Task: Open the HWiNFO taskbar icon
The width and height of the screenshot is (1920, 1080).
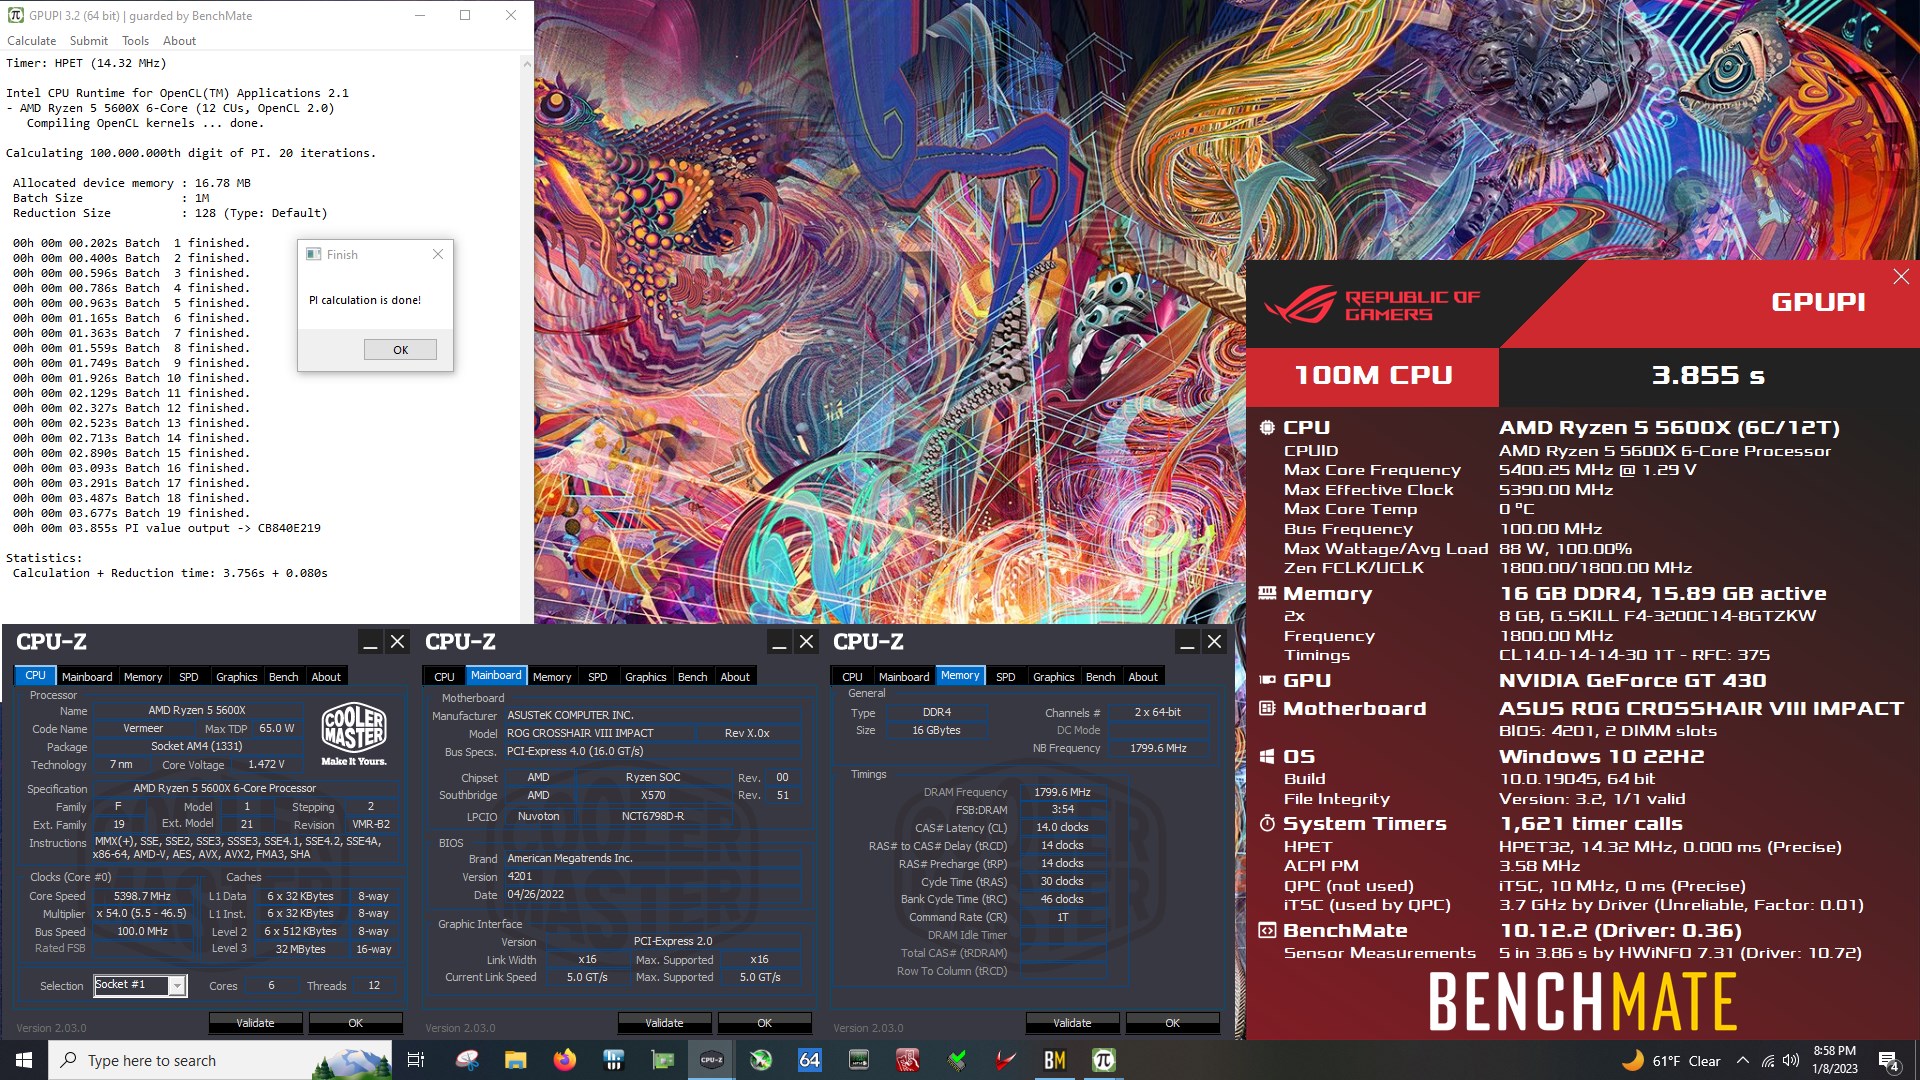Action: pyautogui.click(x=614, y=1060)
